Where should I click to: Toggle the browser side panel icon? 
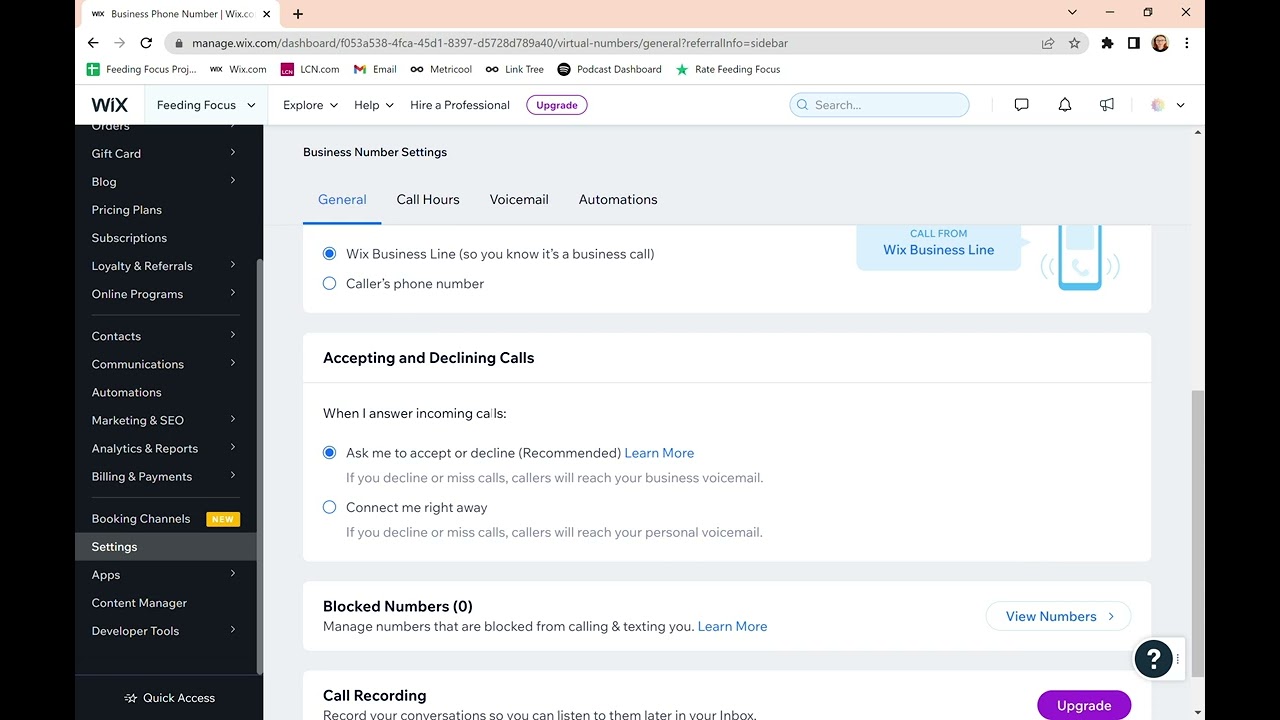point(1133,43)
